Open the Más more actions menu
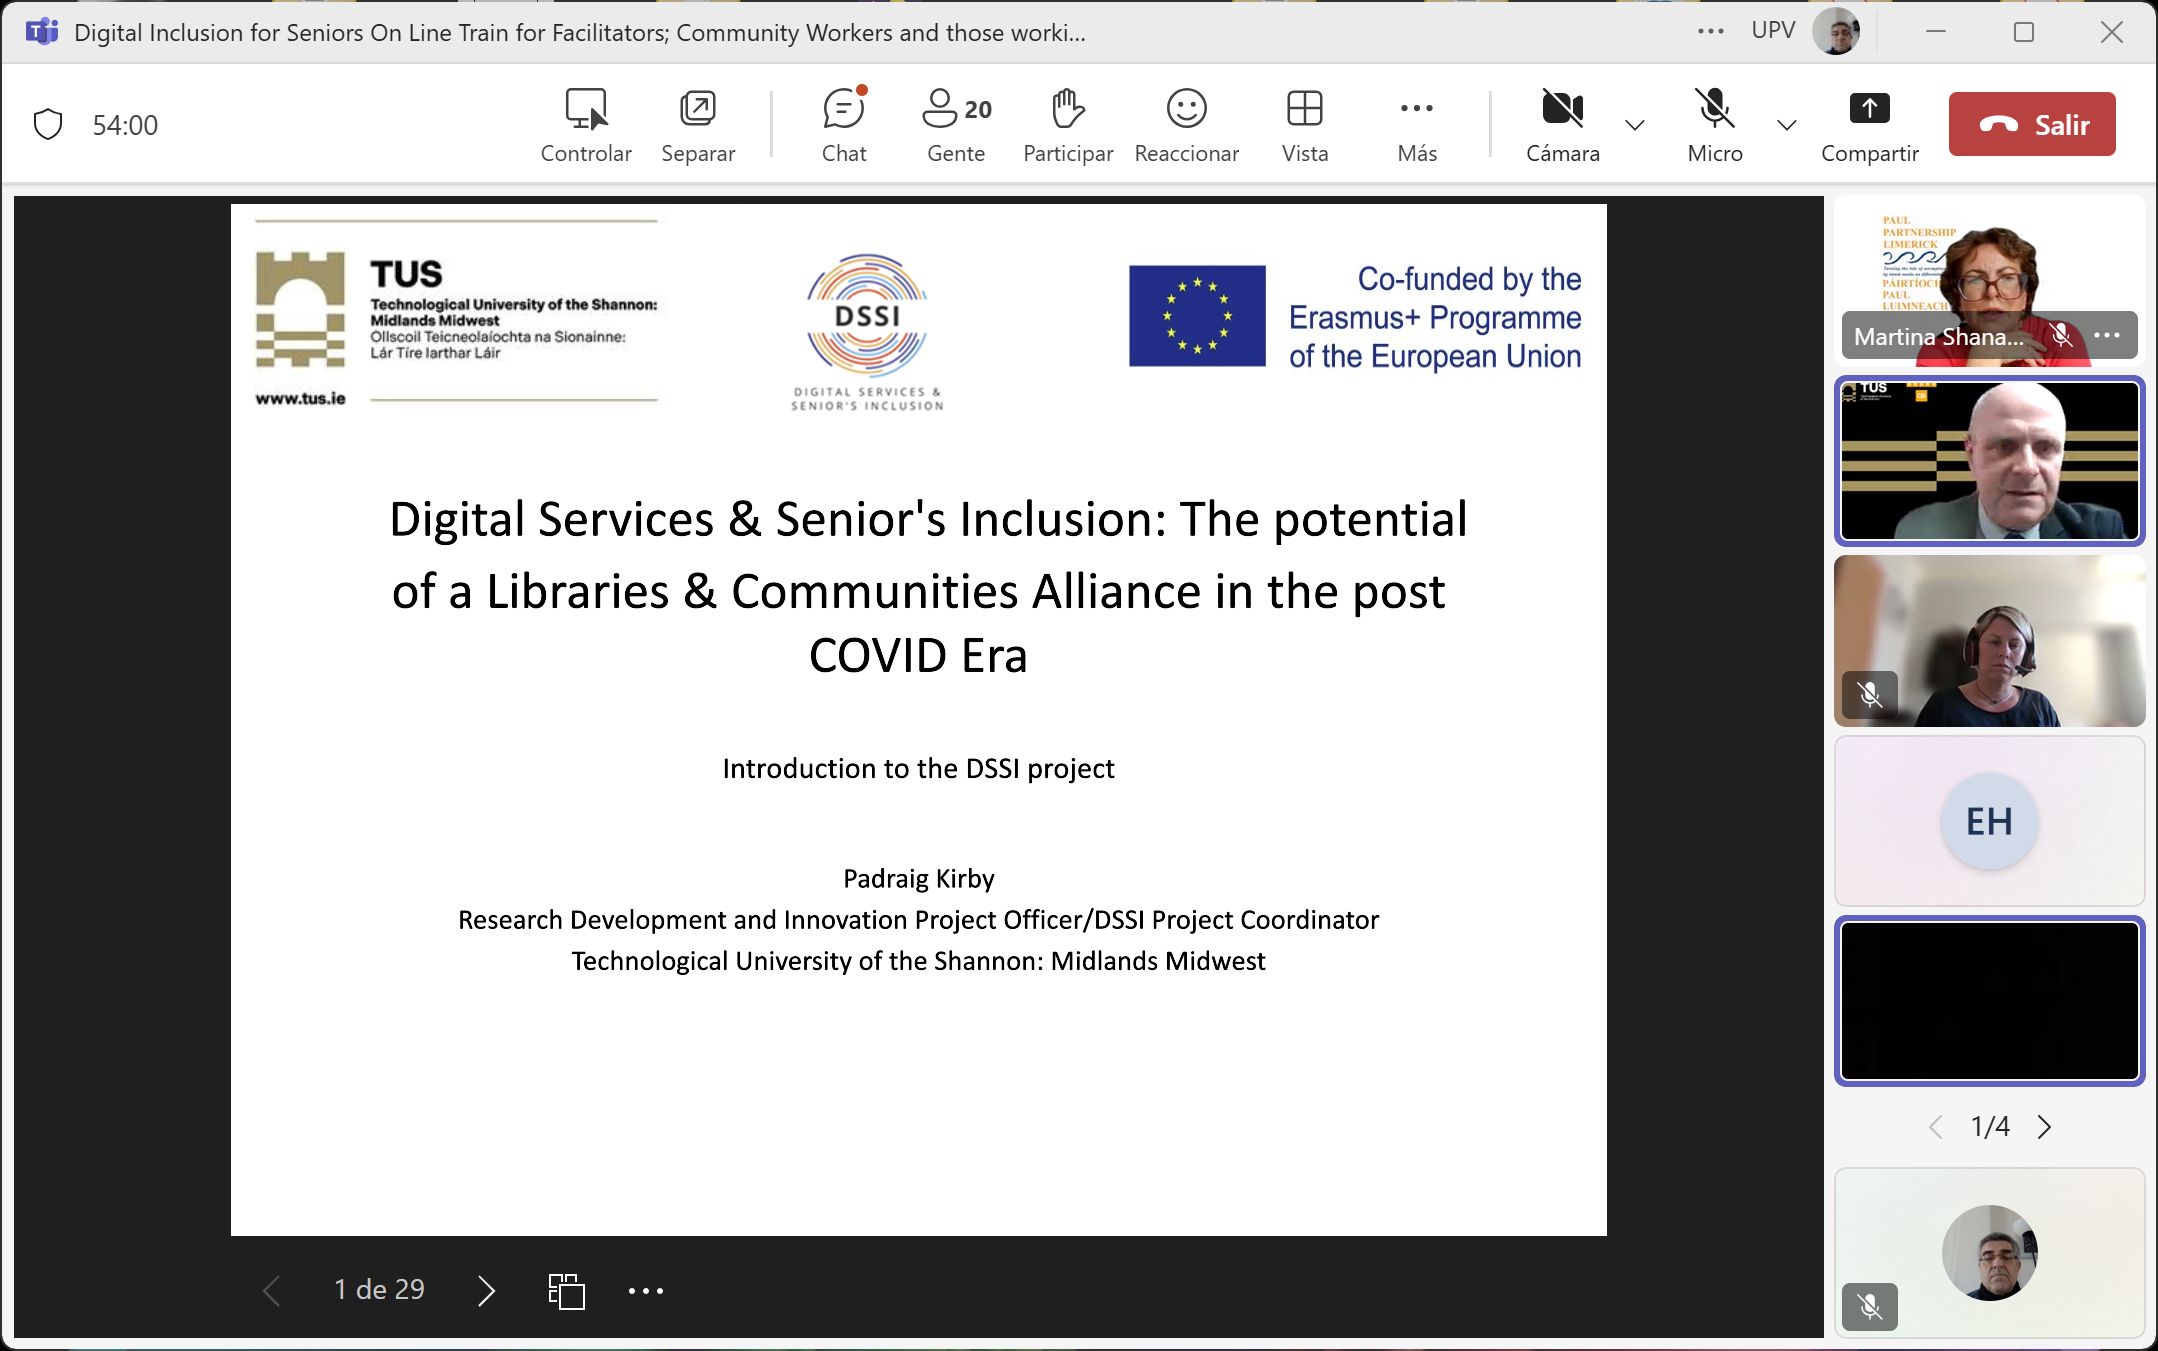The image size is (2158, 1351). [x=1416, y=124]
